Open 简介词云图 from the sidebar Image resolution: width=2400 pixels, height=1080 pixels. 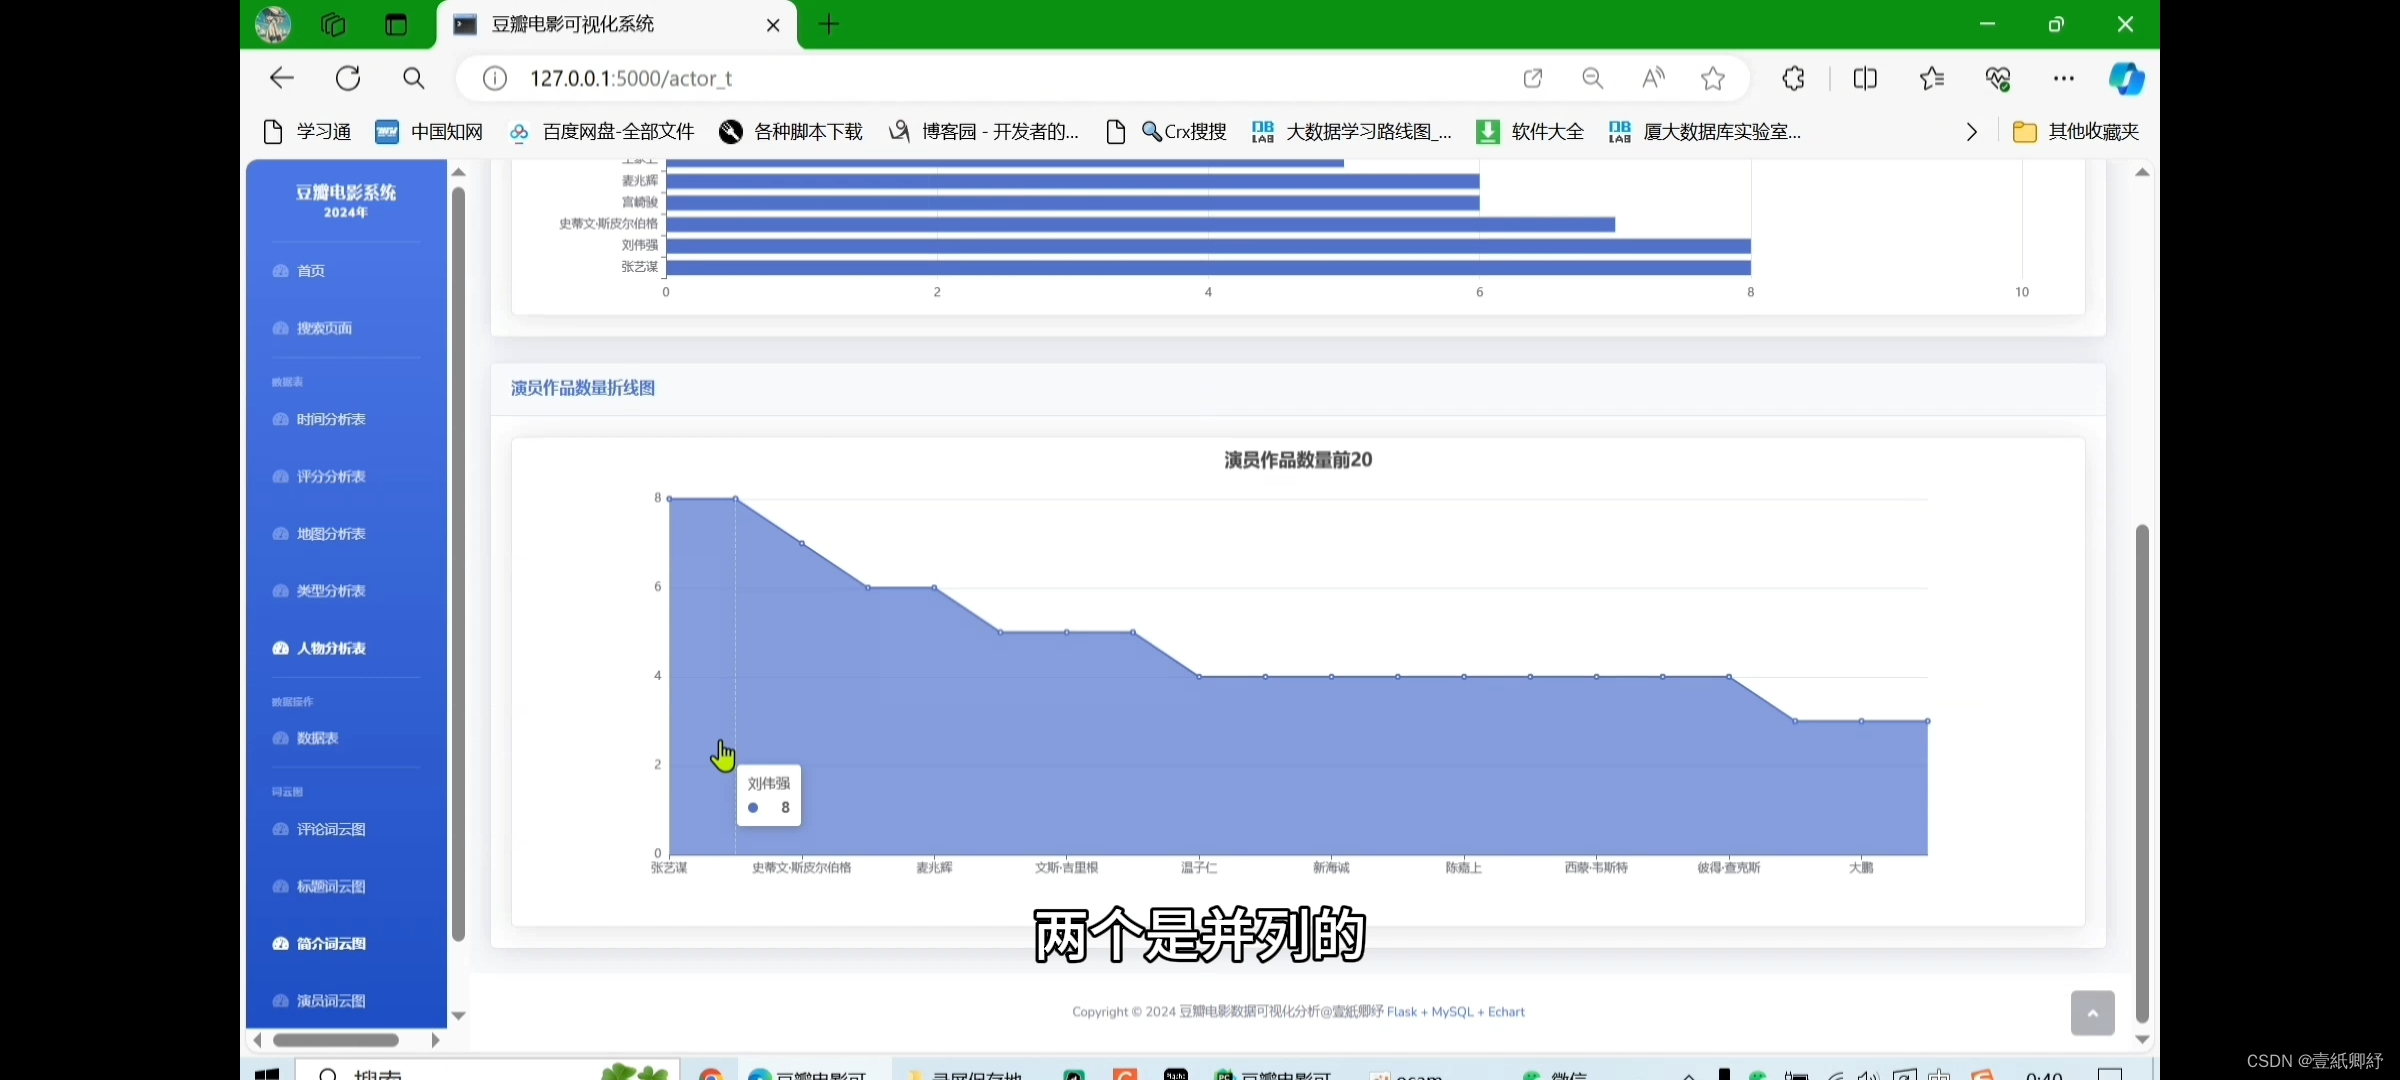click(x=331, y=943)
